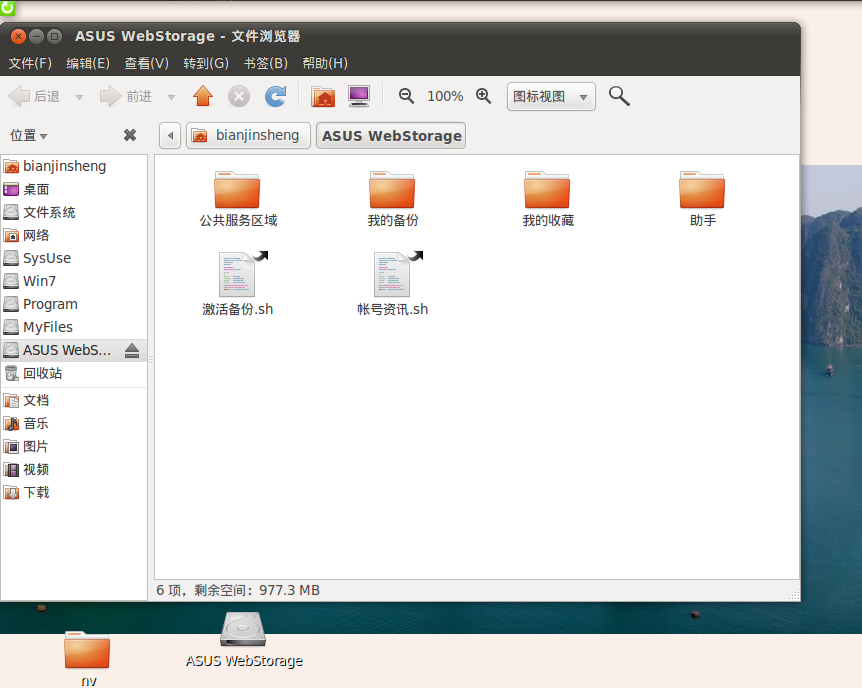
Task: Open the 查看(V) menu
Action: (146, 63)
